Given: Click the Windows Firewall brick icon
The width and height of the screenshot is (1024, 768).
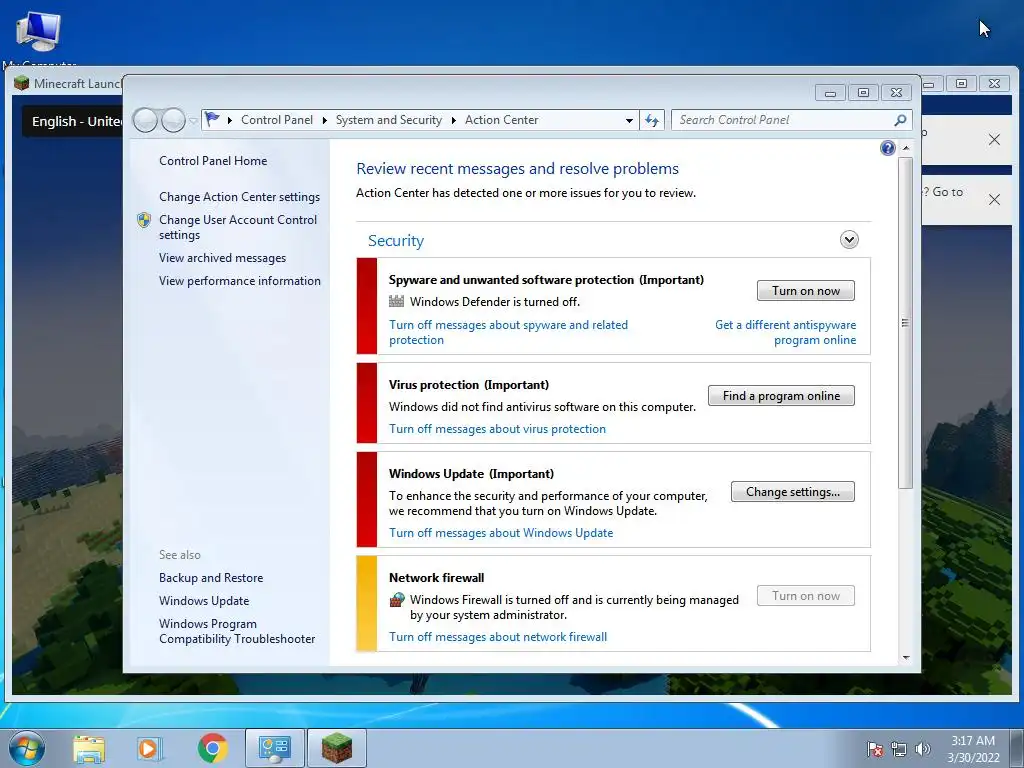Looking at the screenshot, I should pos(396,600).
